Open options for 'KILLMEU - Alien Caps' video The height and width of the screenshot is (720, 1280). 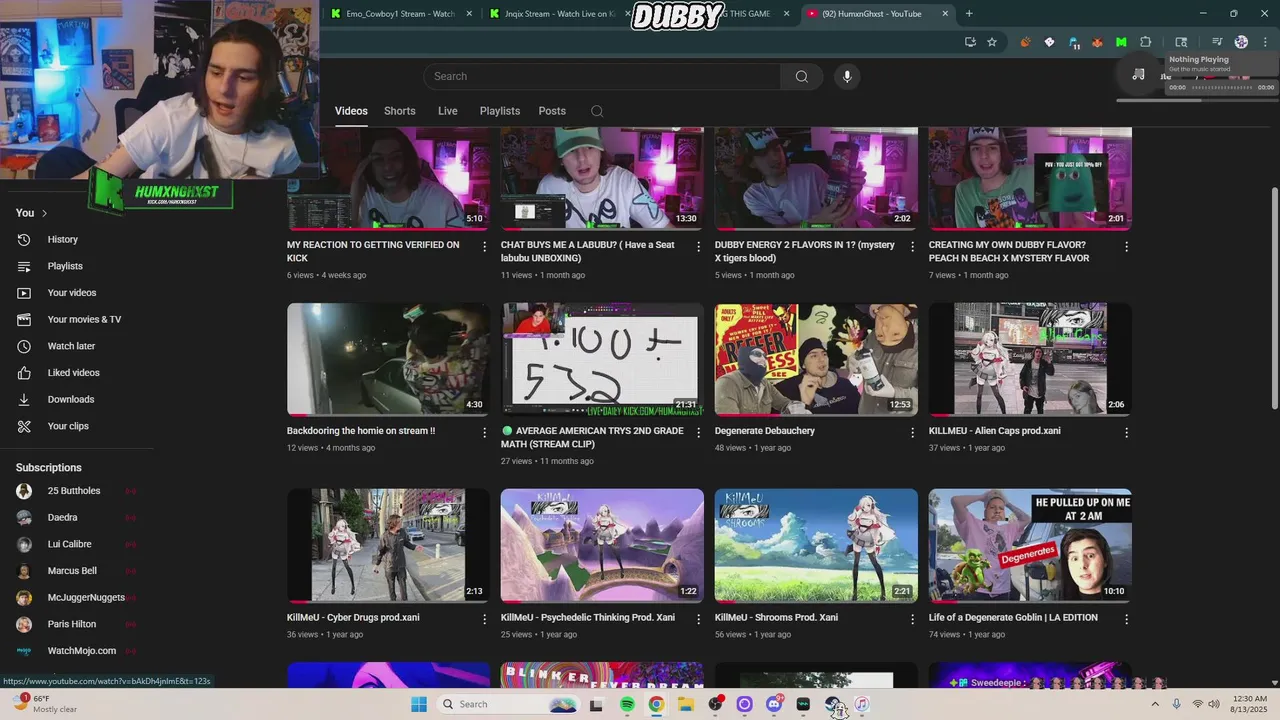click(x=1126, y=432)
